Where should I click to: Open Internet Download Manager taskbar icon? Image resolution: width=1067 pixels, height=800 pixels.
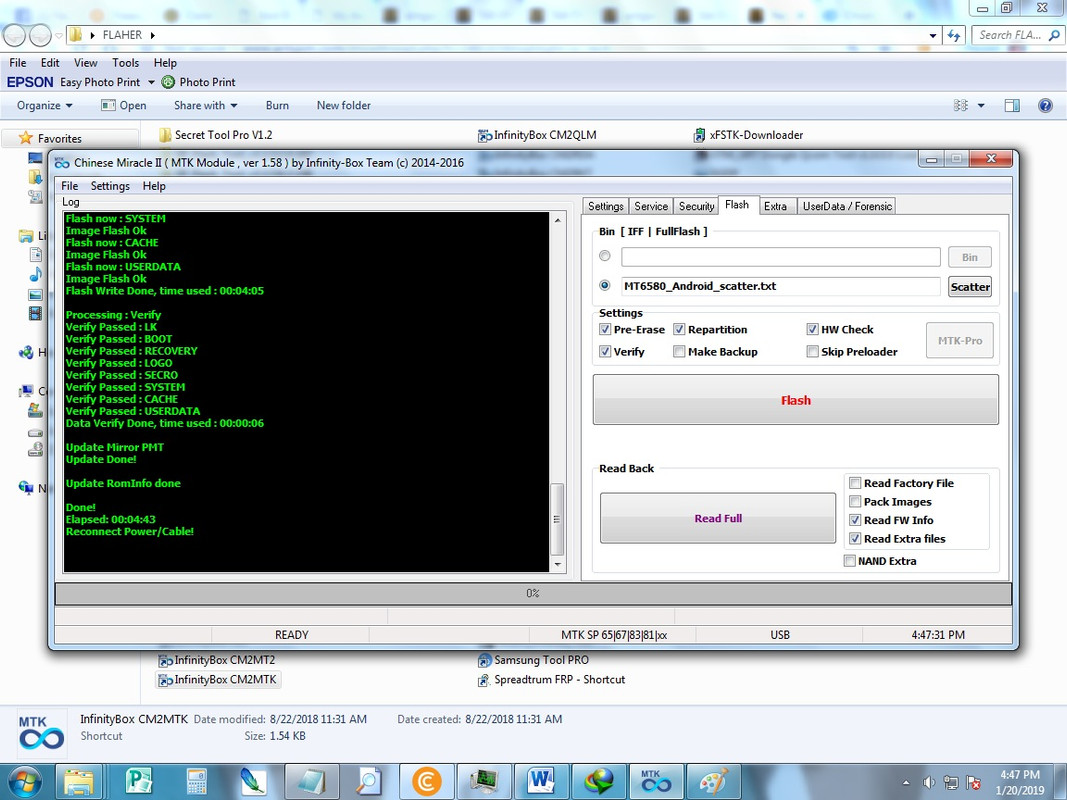coord(598,782)
